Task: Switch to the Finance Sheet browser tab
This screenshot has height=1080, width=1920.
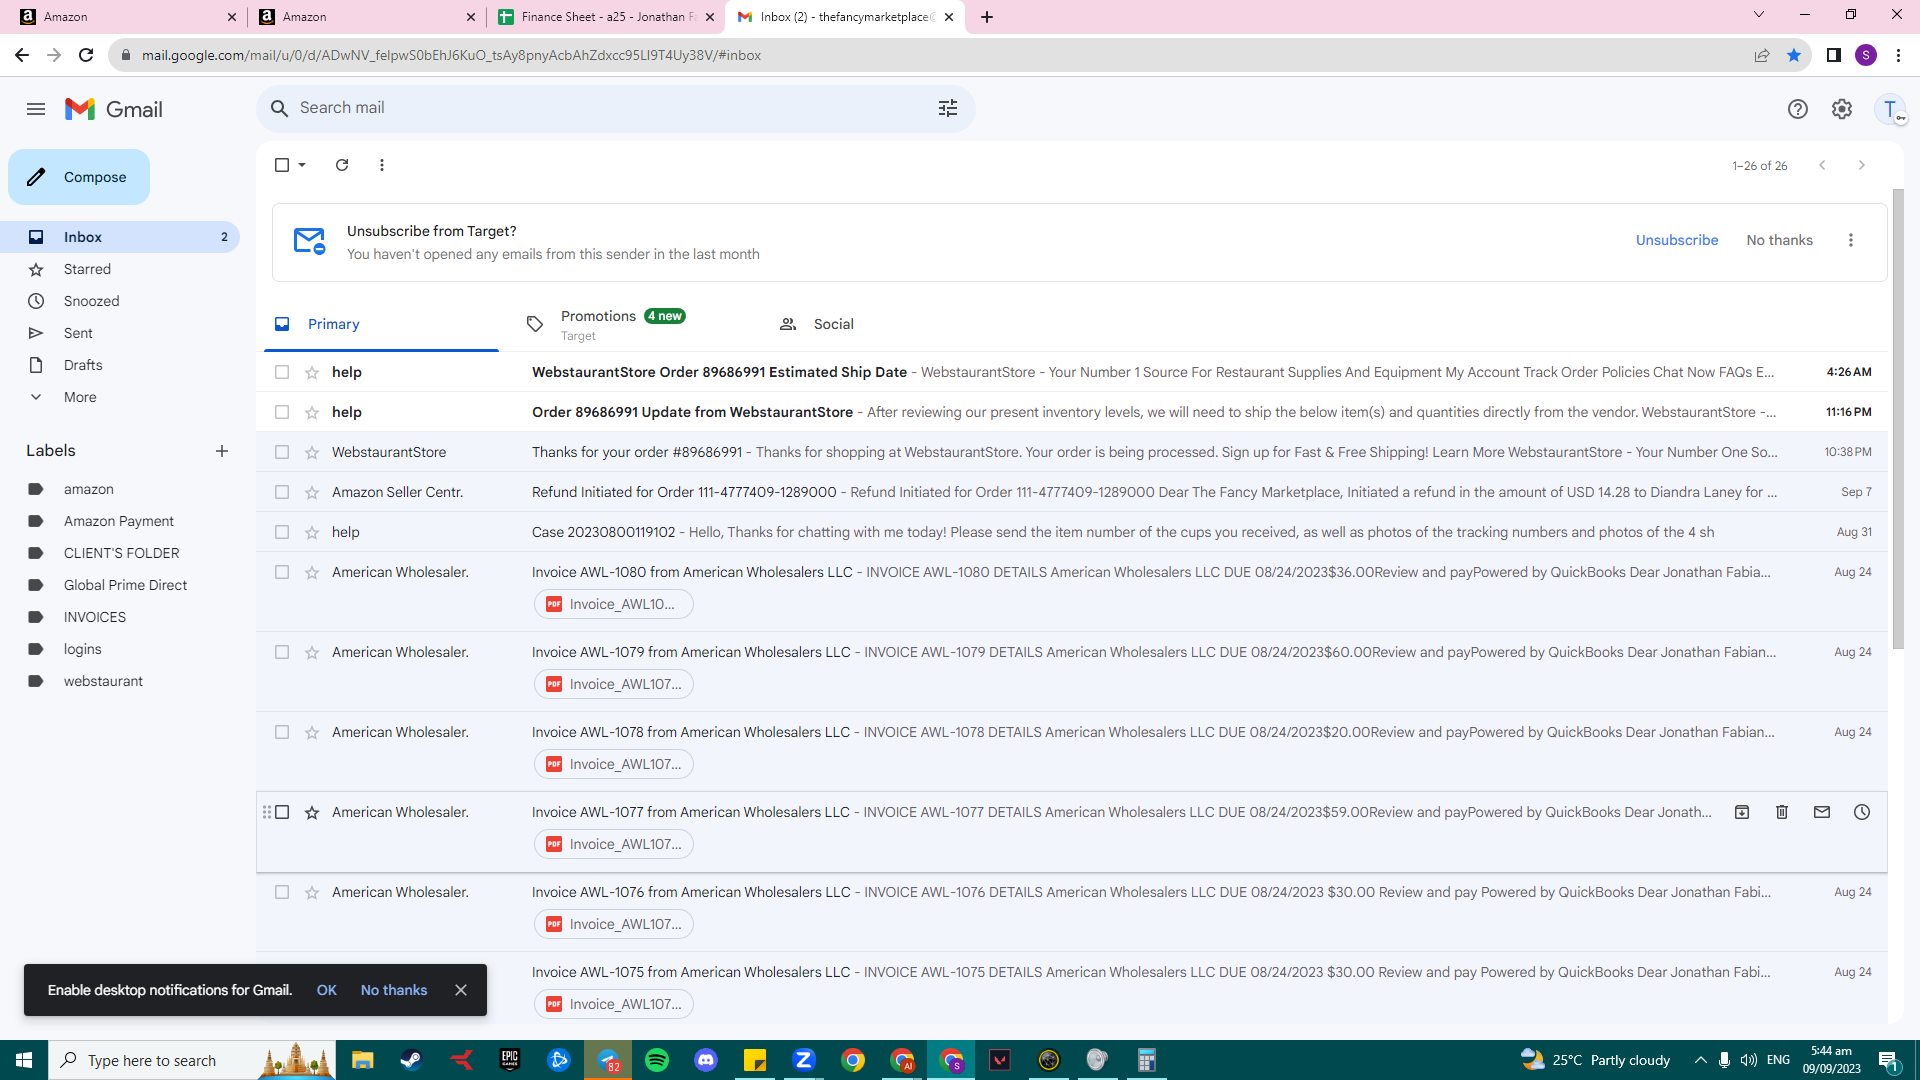Action: pos(605,17)
